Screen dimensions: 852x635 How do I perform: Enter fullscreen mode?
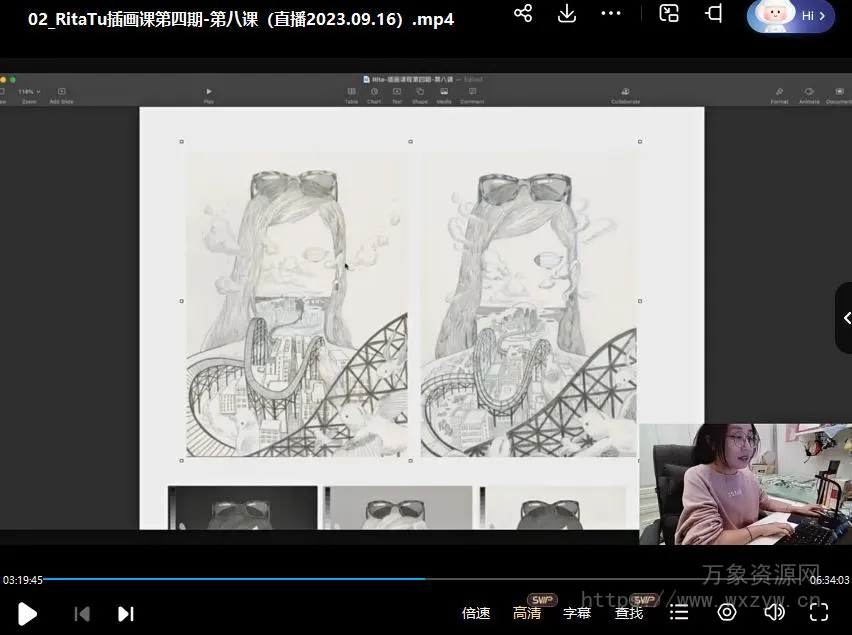(819, 612)
